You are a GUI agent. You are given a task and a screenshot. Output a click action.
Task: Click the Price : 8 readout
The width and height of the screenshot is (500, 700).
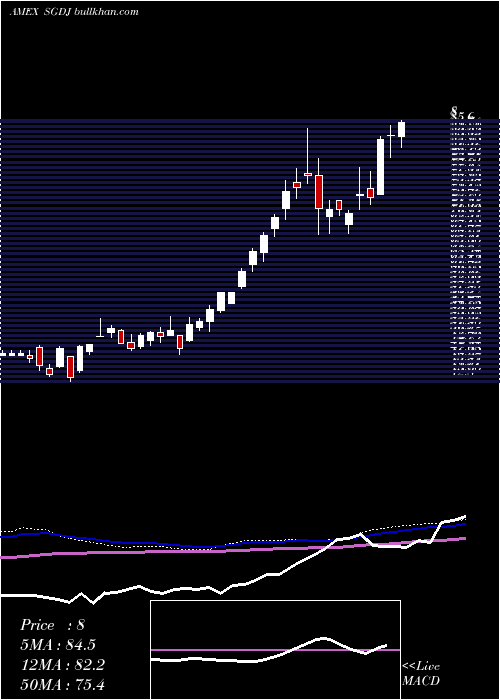[52, 625]
